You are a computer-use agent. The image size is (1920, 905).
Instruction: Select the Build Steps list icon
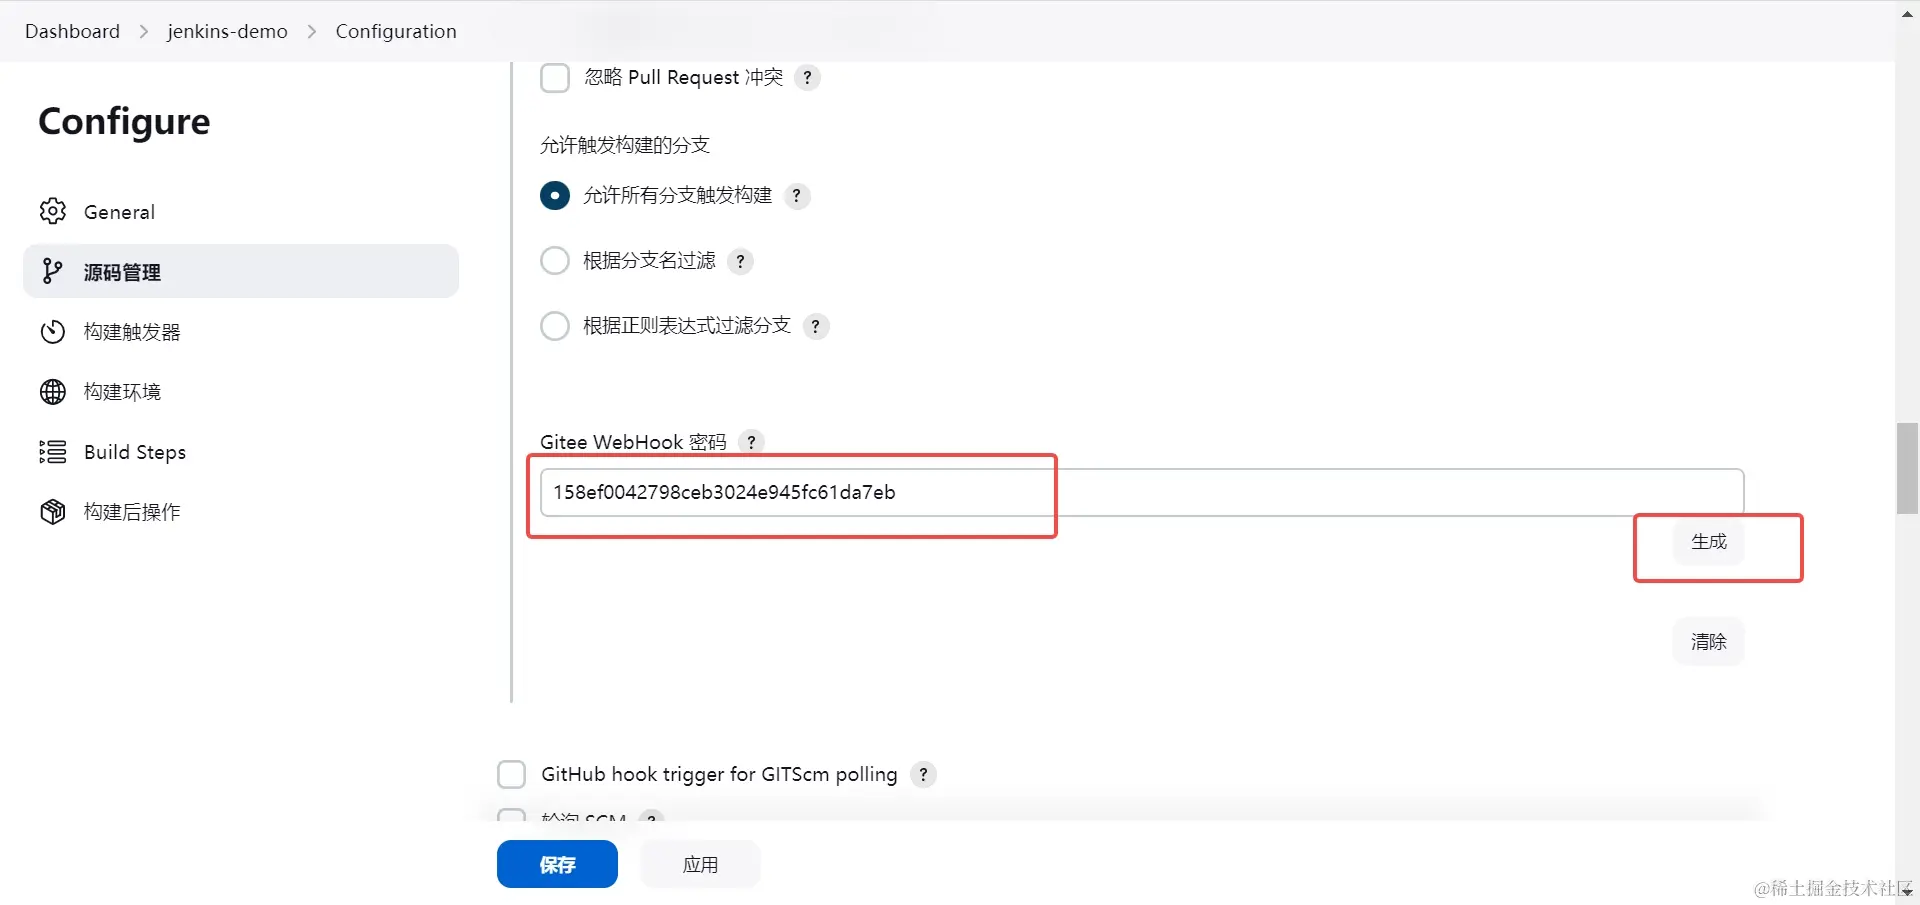point(52,451)
